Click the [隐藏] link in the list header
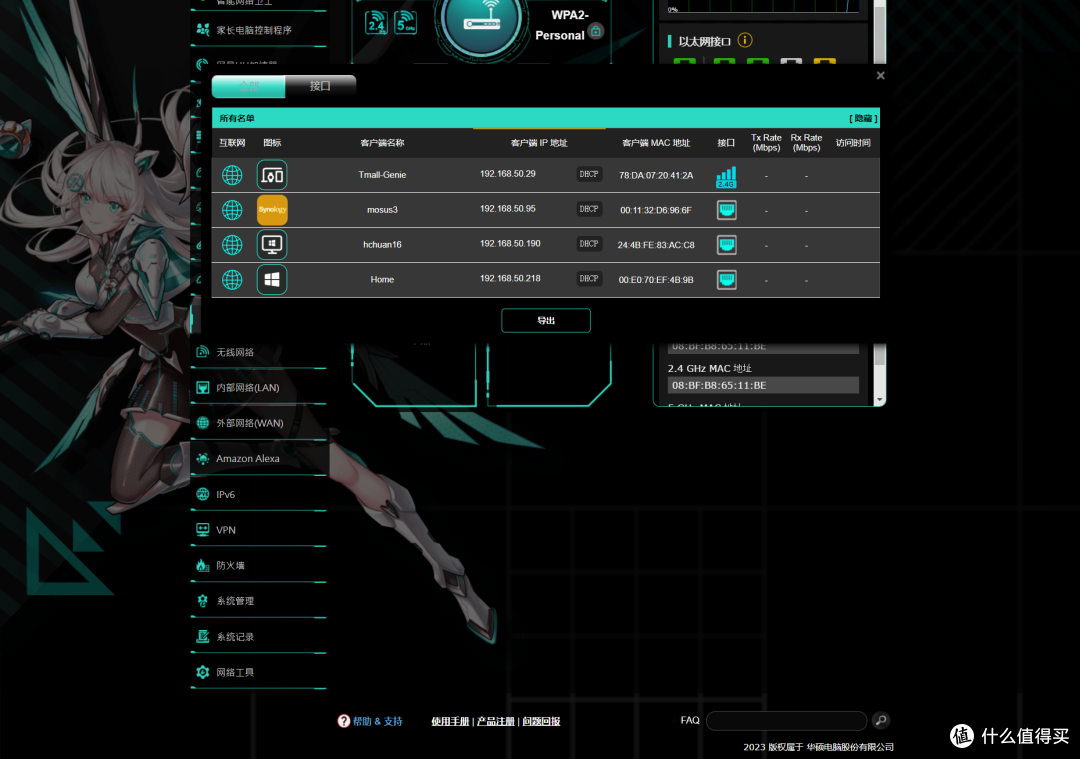The height and width of the screenshot is (759, 1080). tap(863, 118)
